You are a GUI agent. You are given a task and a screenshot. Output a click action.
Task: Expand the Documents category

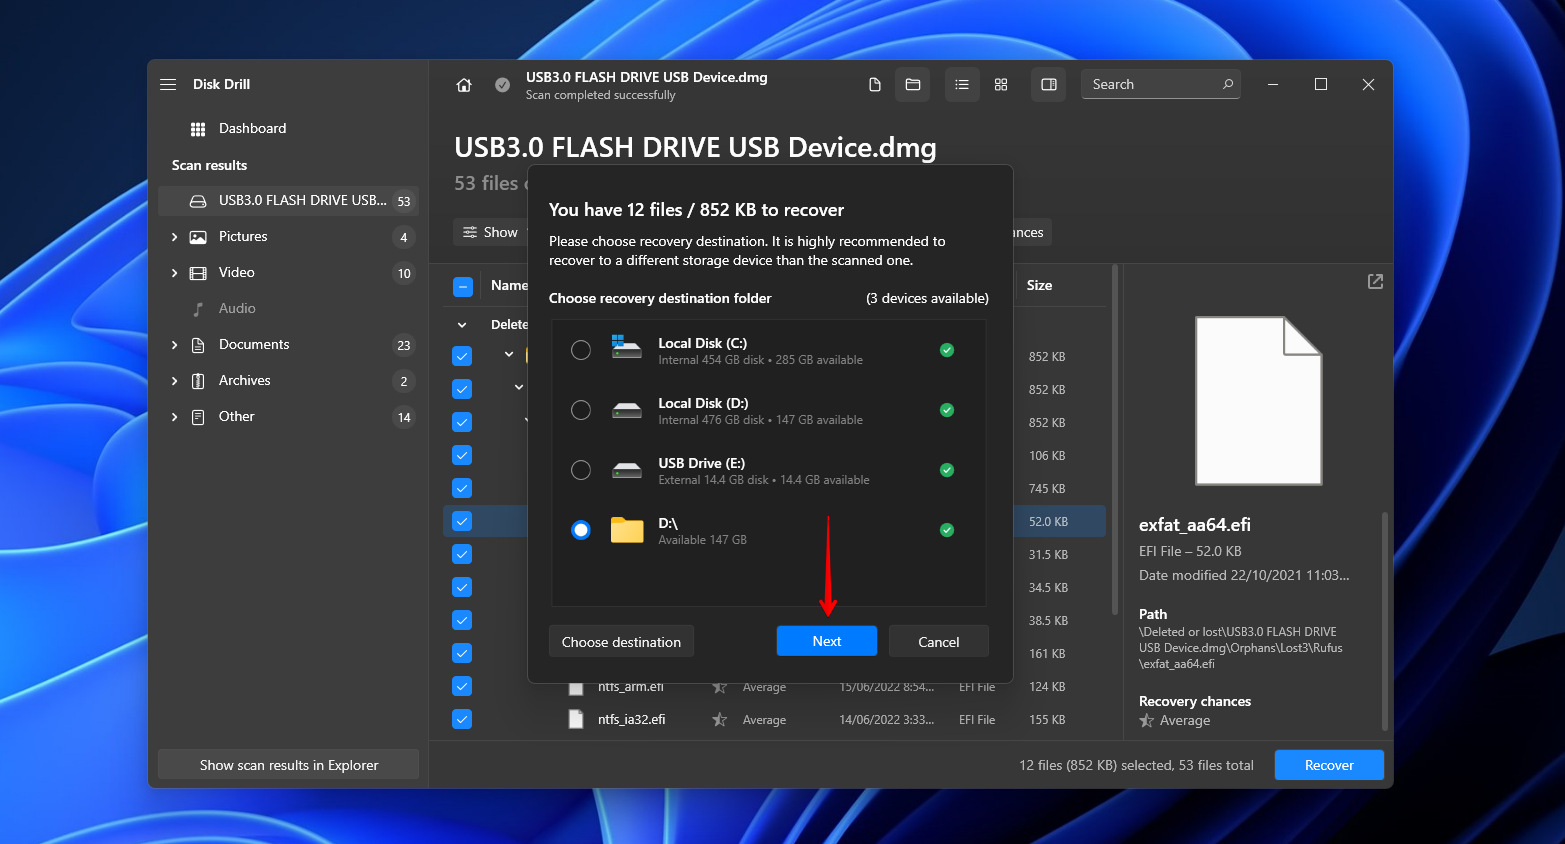175,345
